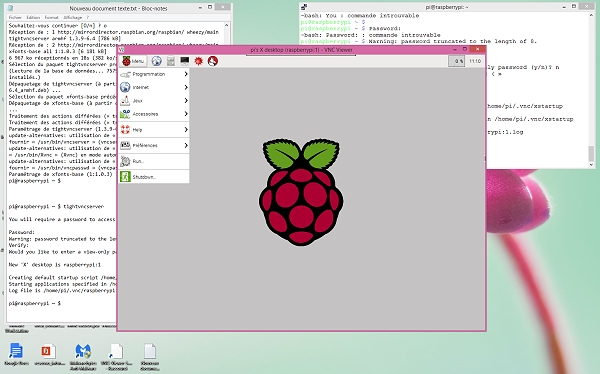
Task: Click the PuTTY terminal scroll-down arrow
Action: pyautogui.click(x=591, y=165)
